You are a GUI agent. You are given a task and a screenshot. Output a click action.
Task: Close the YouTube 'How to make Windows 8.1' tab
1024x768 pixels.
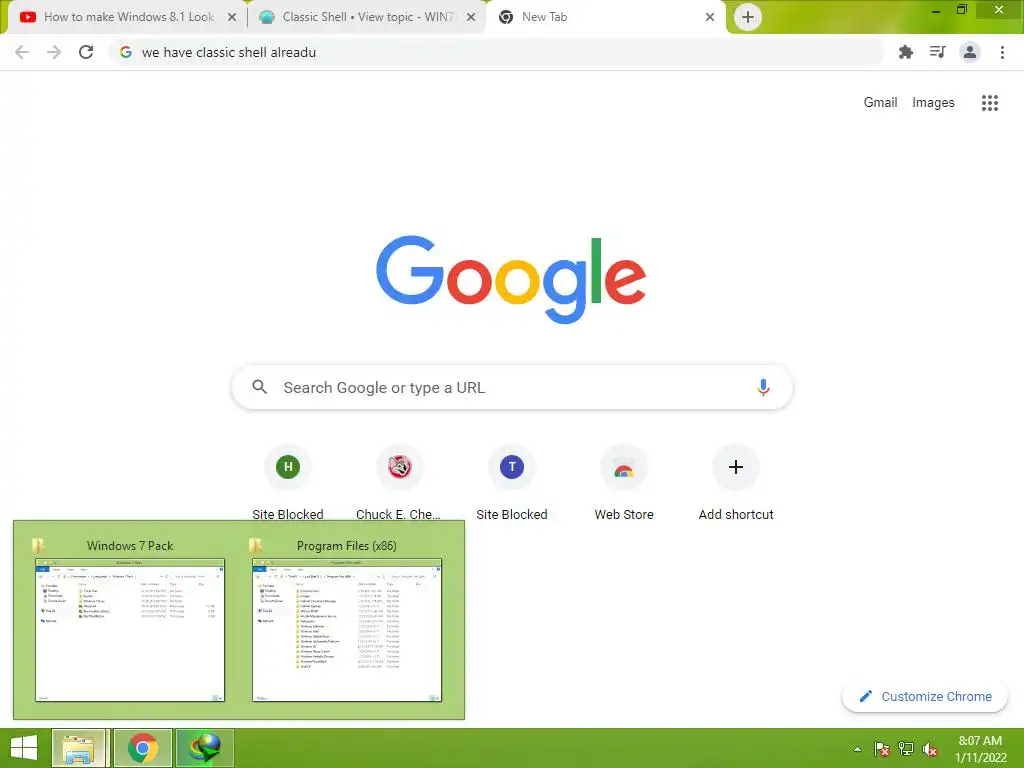(x=232, y=17)
